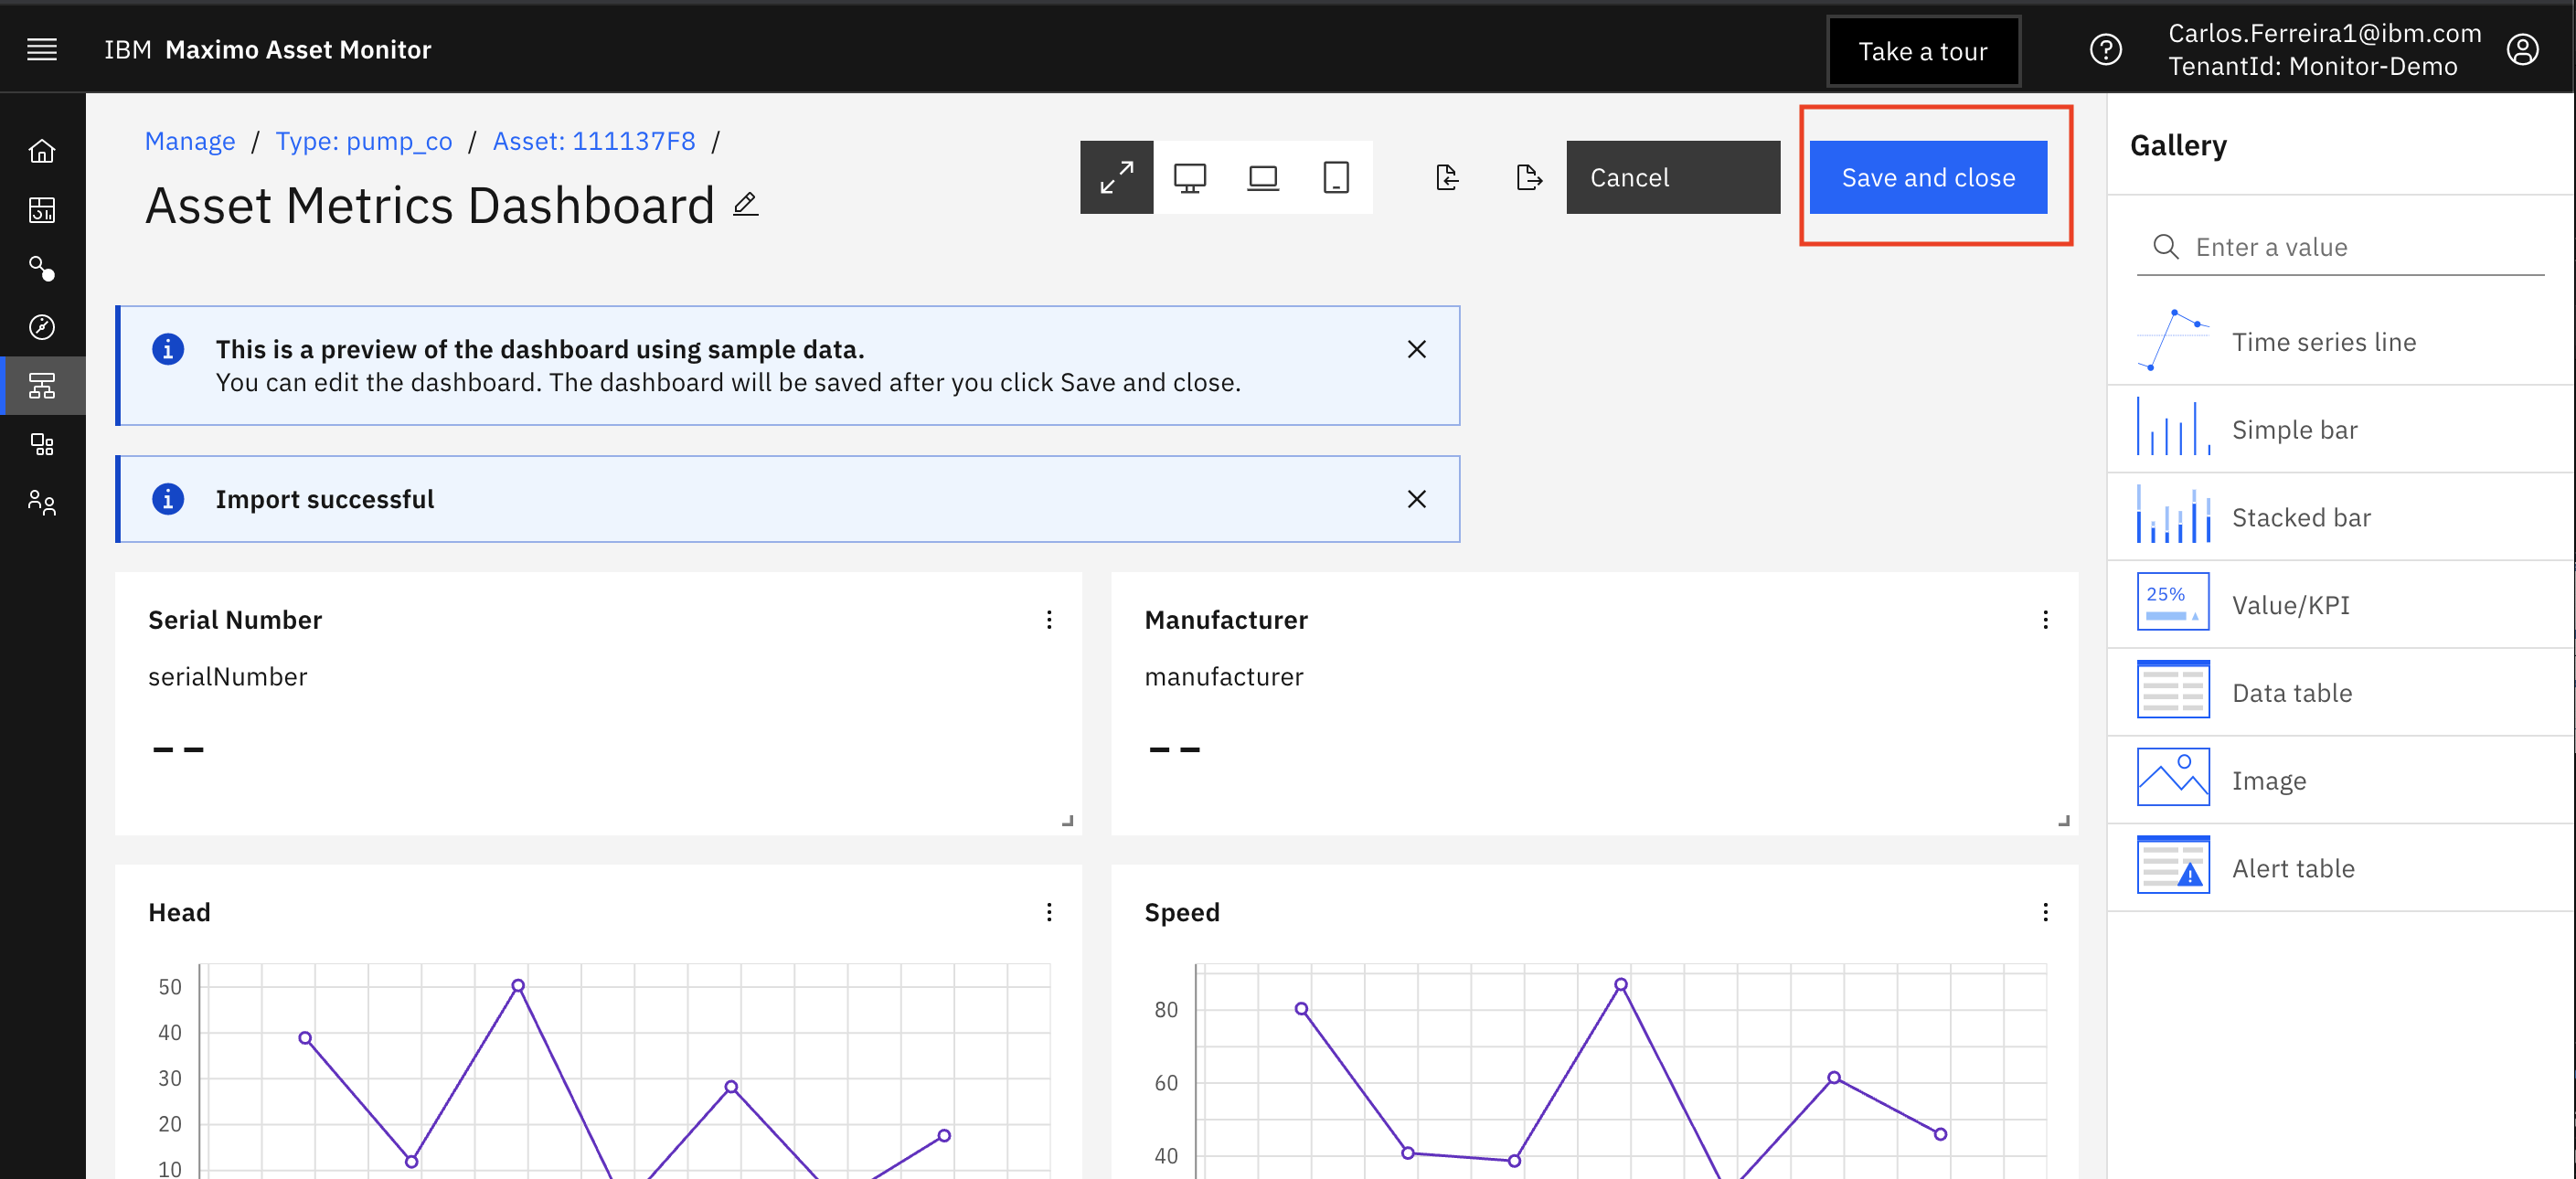Click the Head chart options menu

[x=1048, y=913]
